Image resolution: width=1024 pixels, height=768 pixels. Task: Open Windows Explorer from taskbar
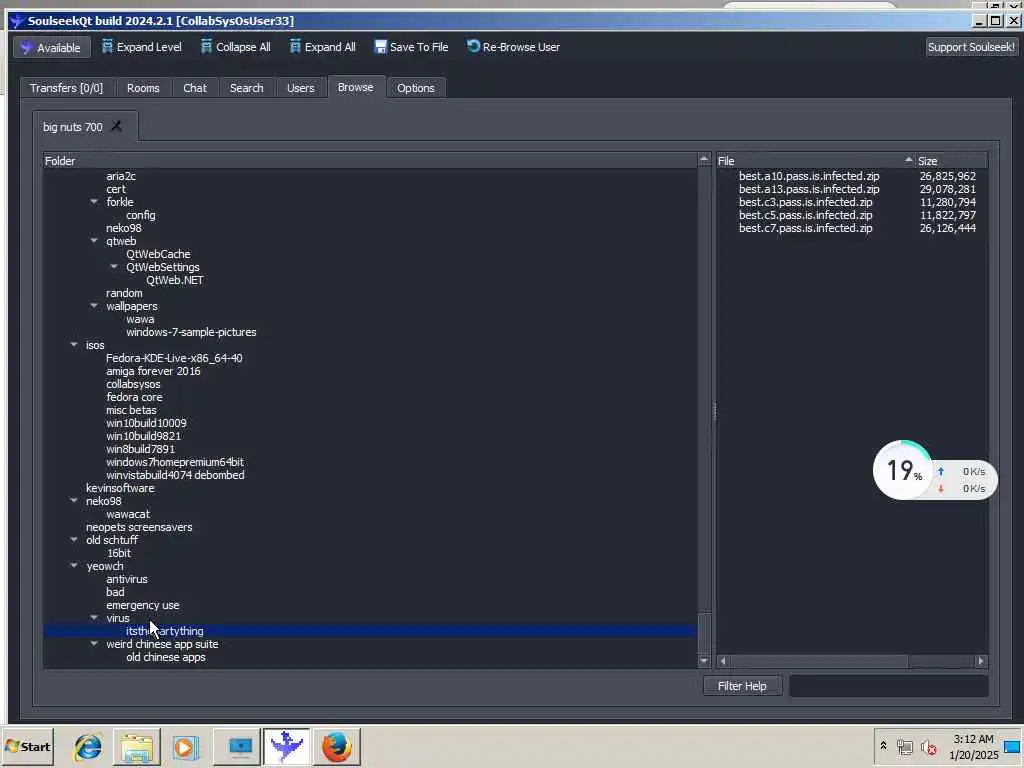137,746
